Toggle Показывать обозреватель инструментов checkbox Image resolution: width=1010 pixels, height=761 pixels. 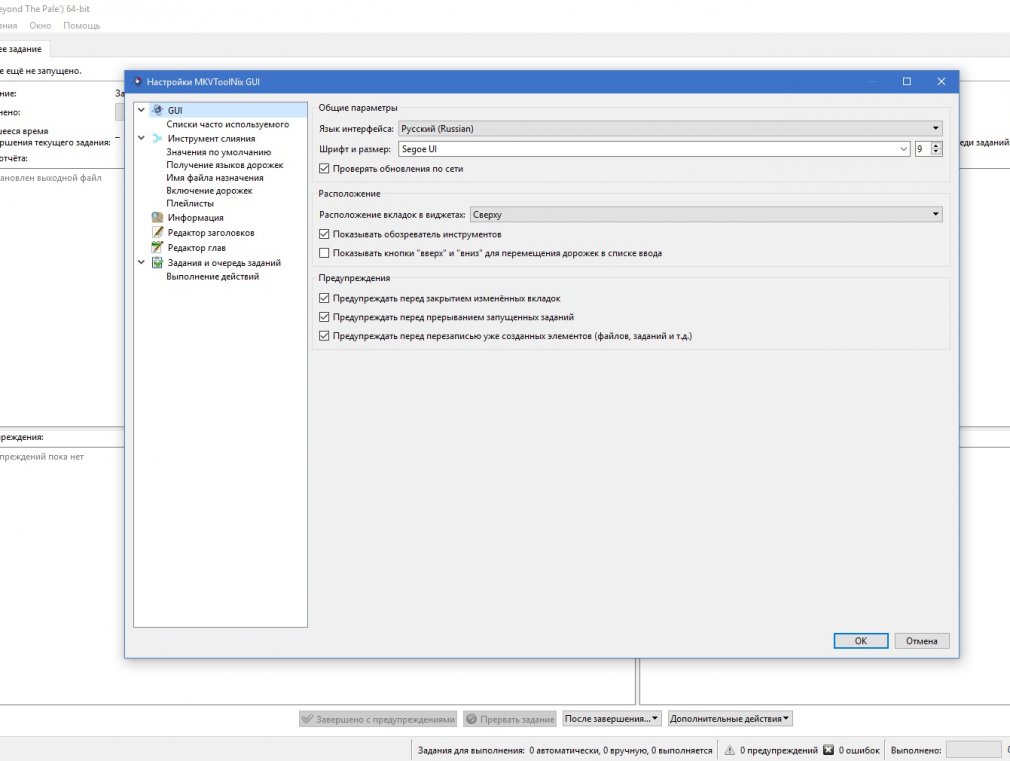[324, 235]
